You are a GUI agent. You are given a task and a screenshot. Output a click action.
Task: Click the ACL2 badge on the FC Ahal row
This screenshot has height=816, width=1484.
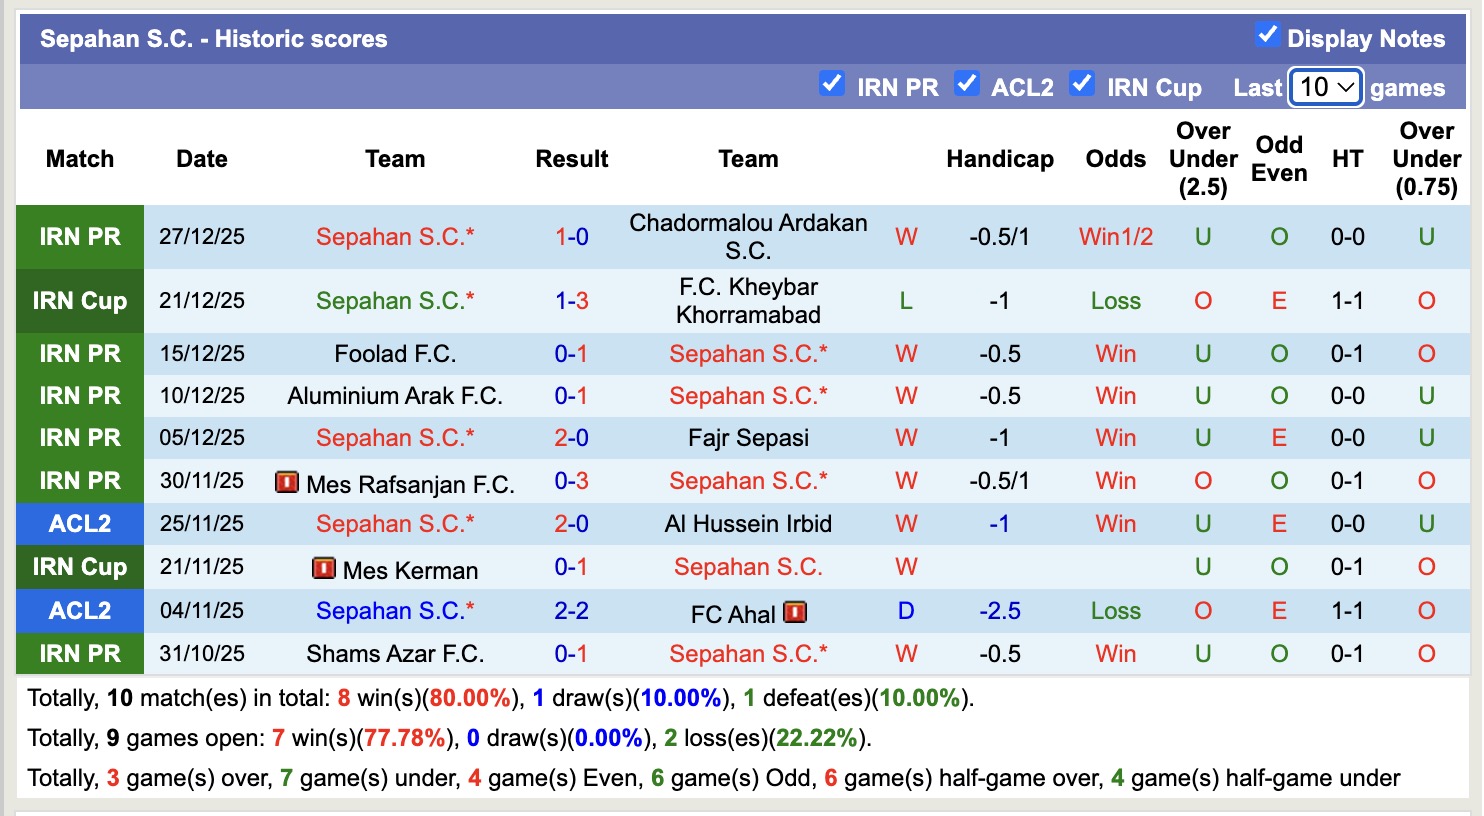pyautogui.click(x=80, y=610)
